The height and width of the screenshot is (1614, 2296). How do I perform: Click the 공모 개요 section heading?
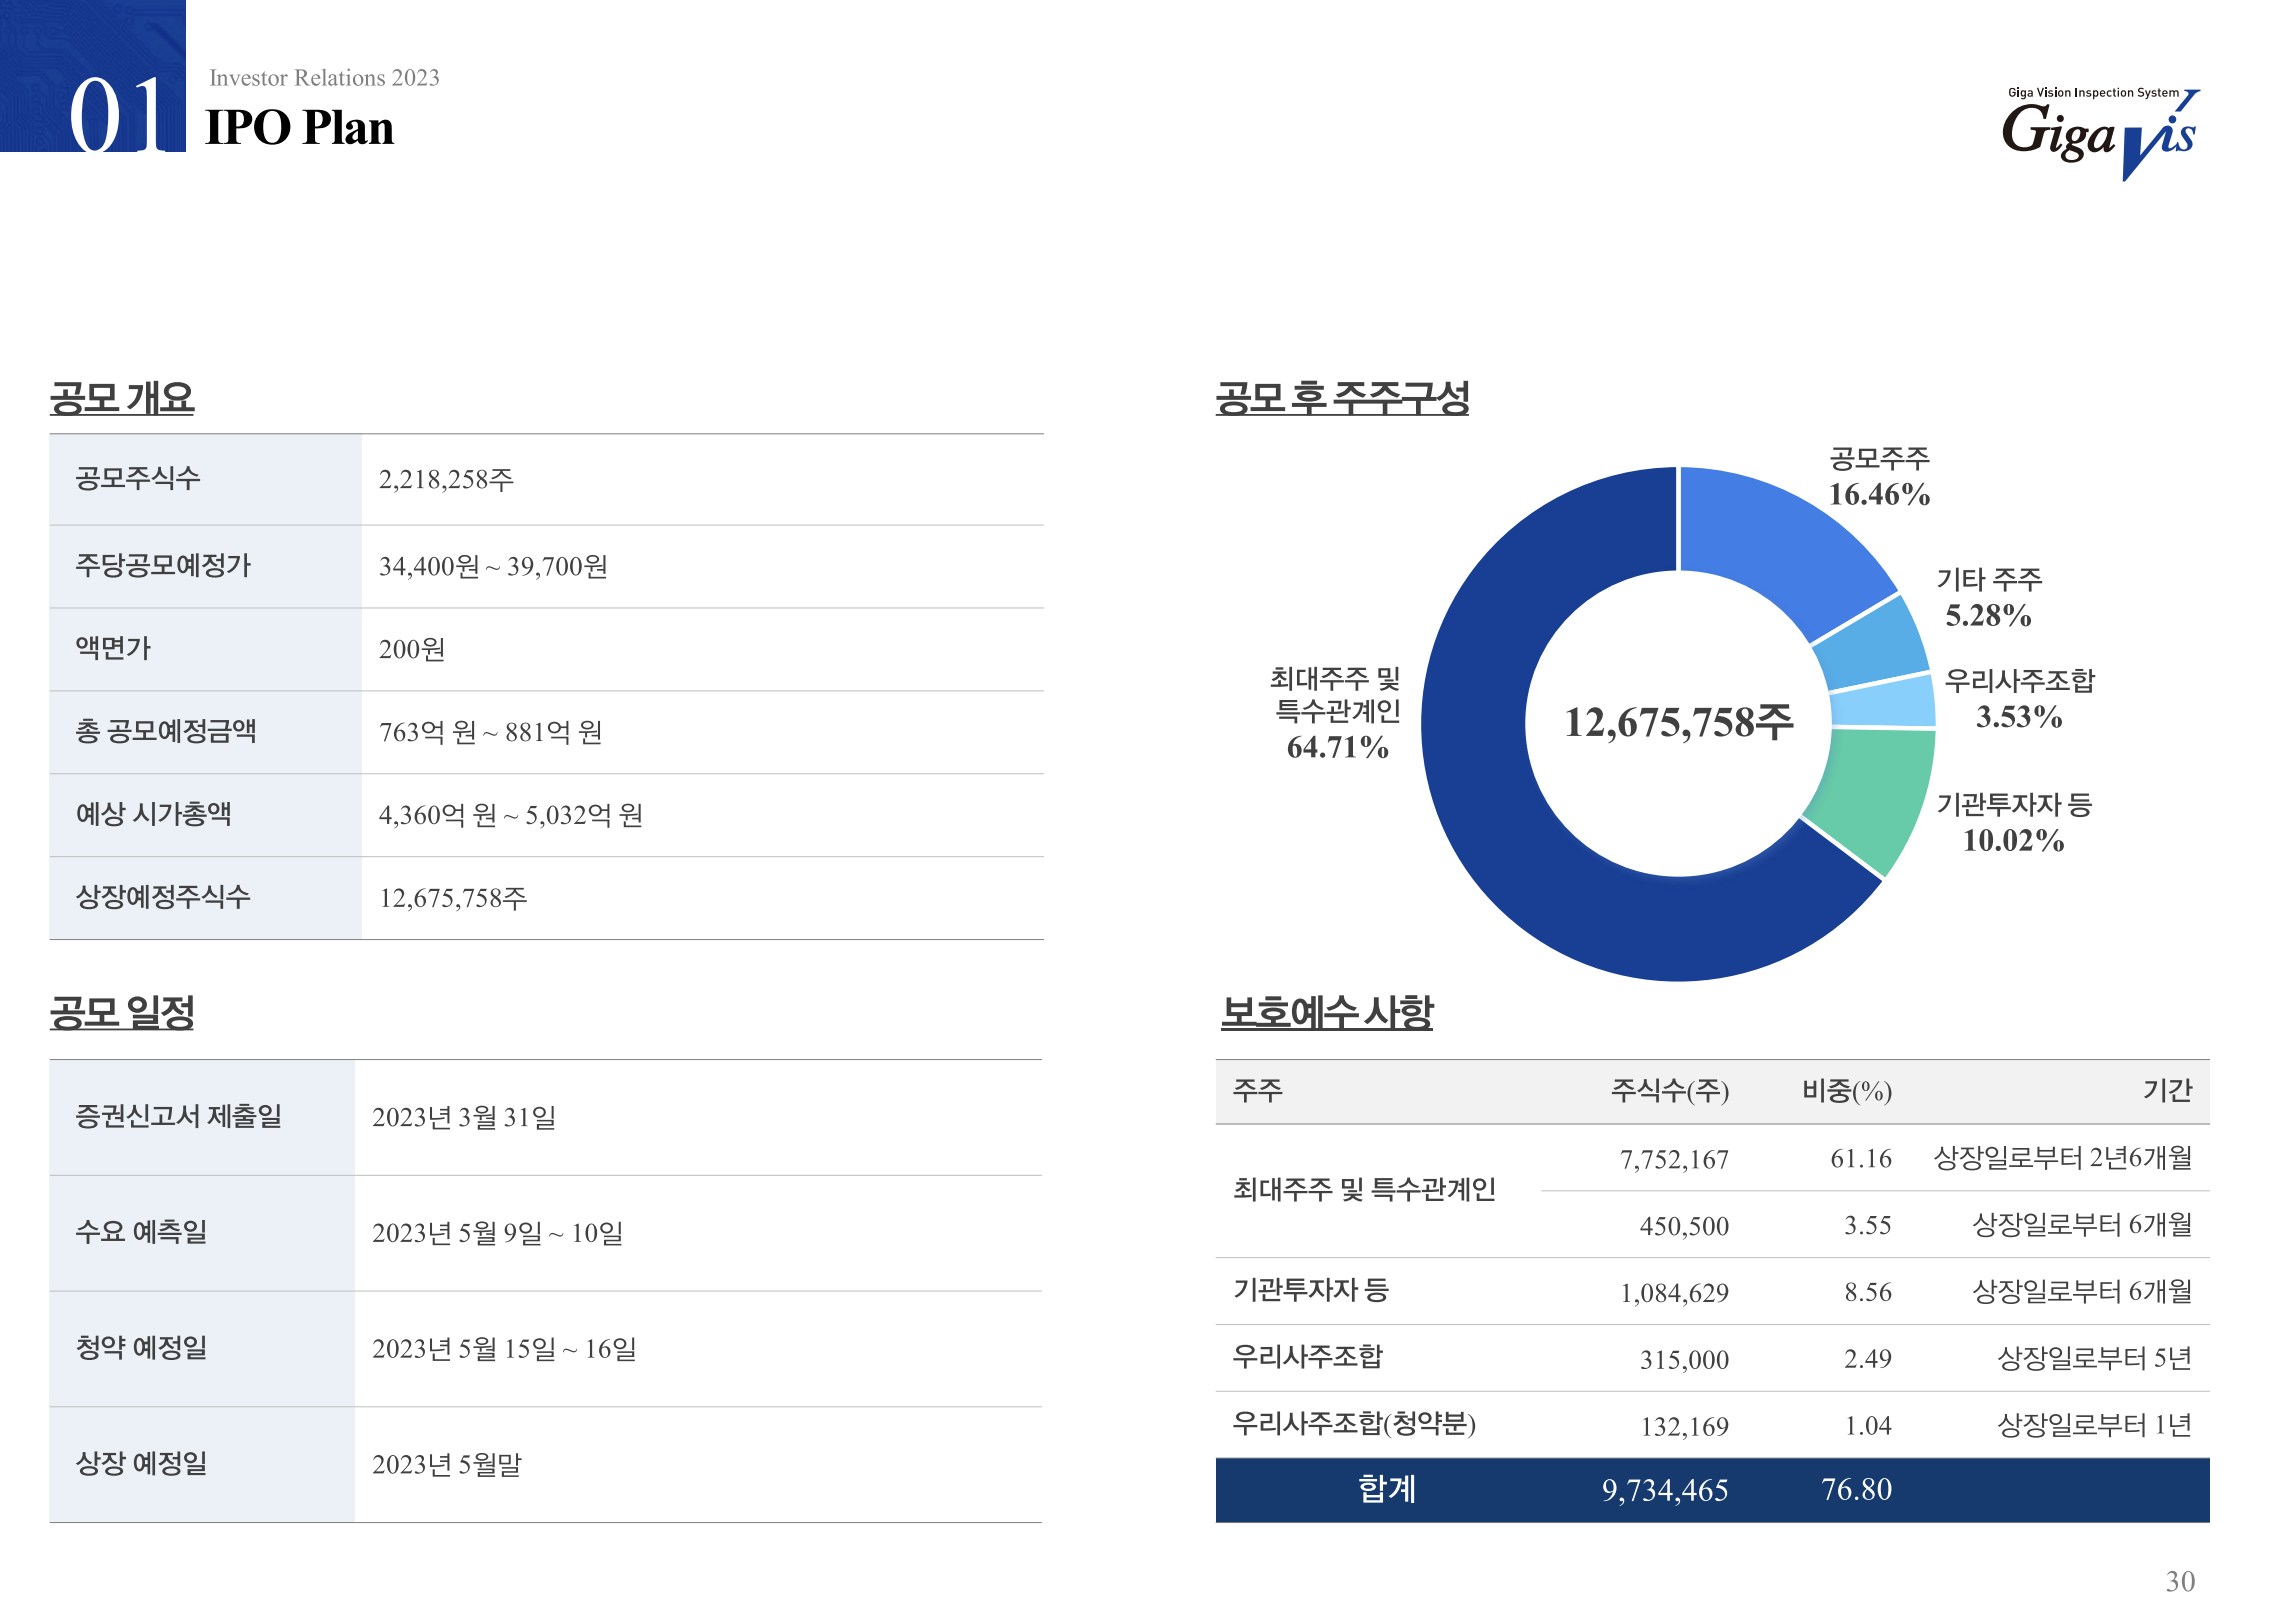click(x=122, y=398)
